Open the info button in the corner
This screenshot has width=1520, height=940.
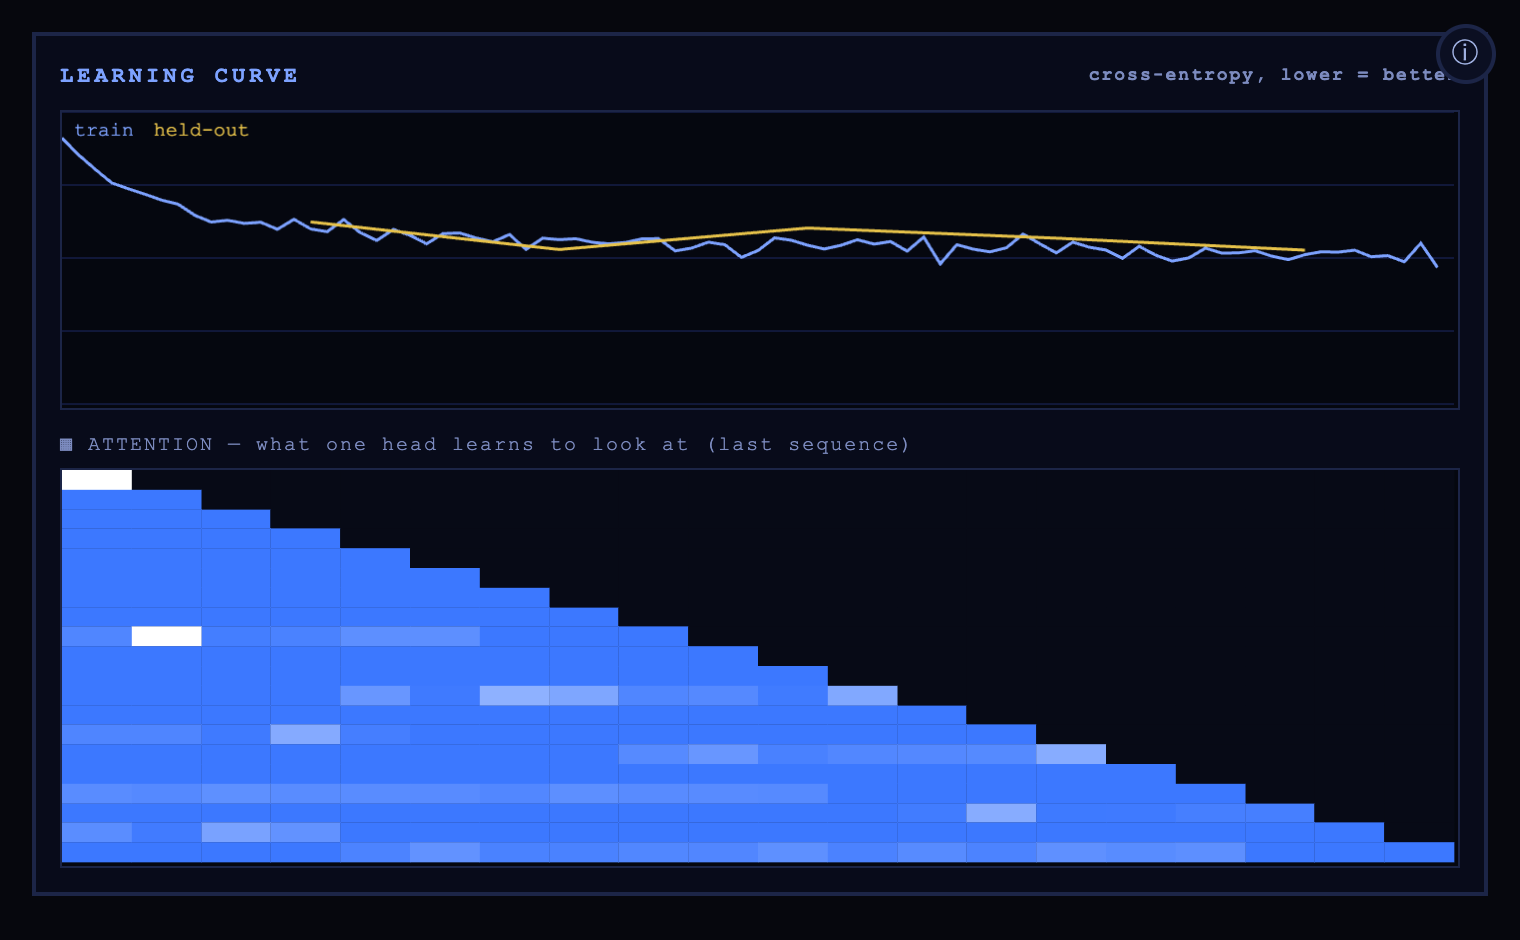point(1465,53)
